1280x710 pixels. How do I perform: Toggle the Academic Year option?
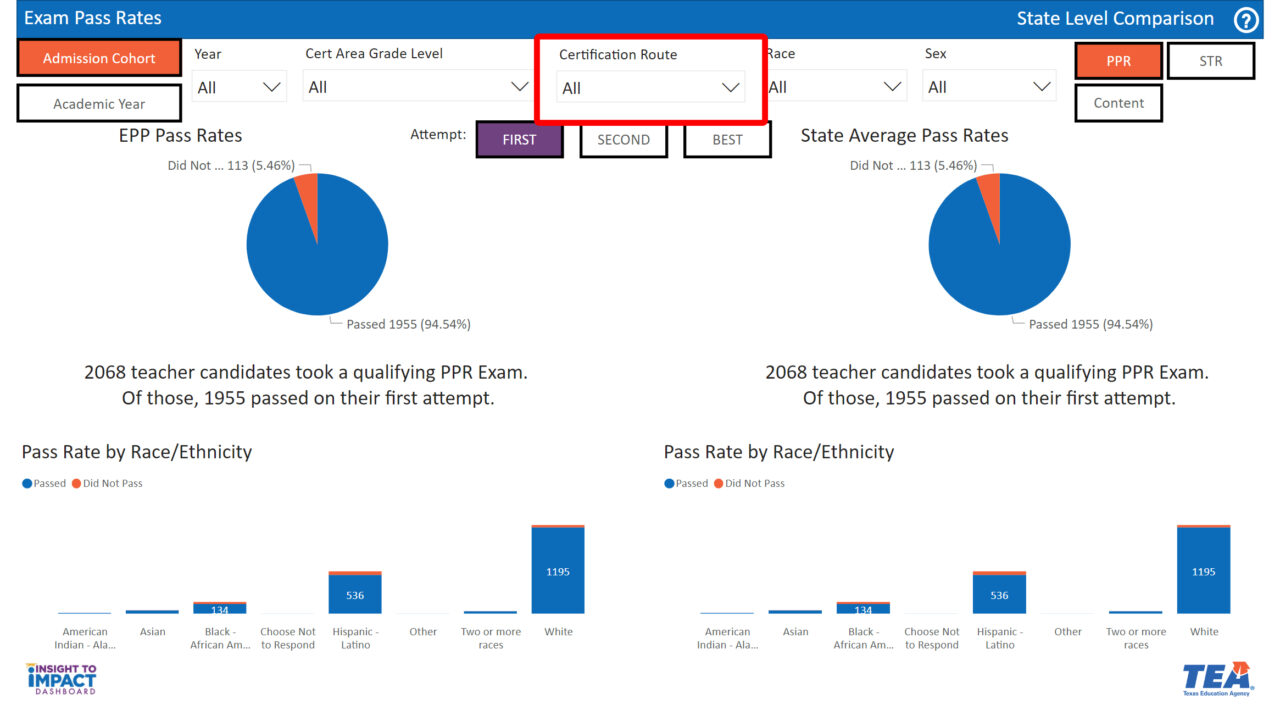point(99,104)
